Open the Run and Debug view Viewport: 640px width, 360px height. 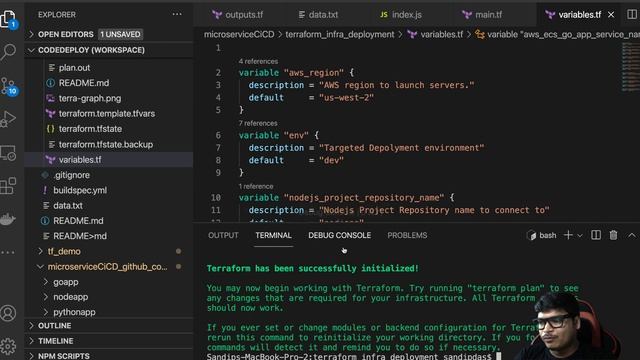8,119
